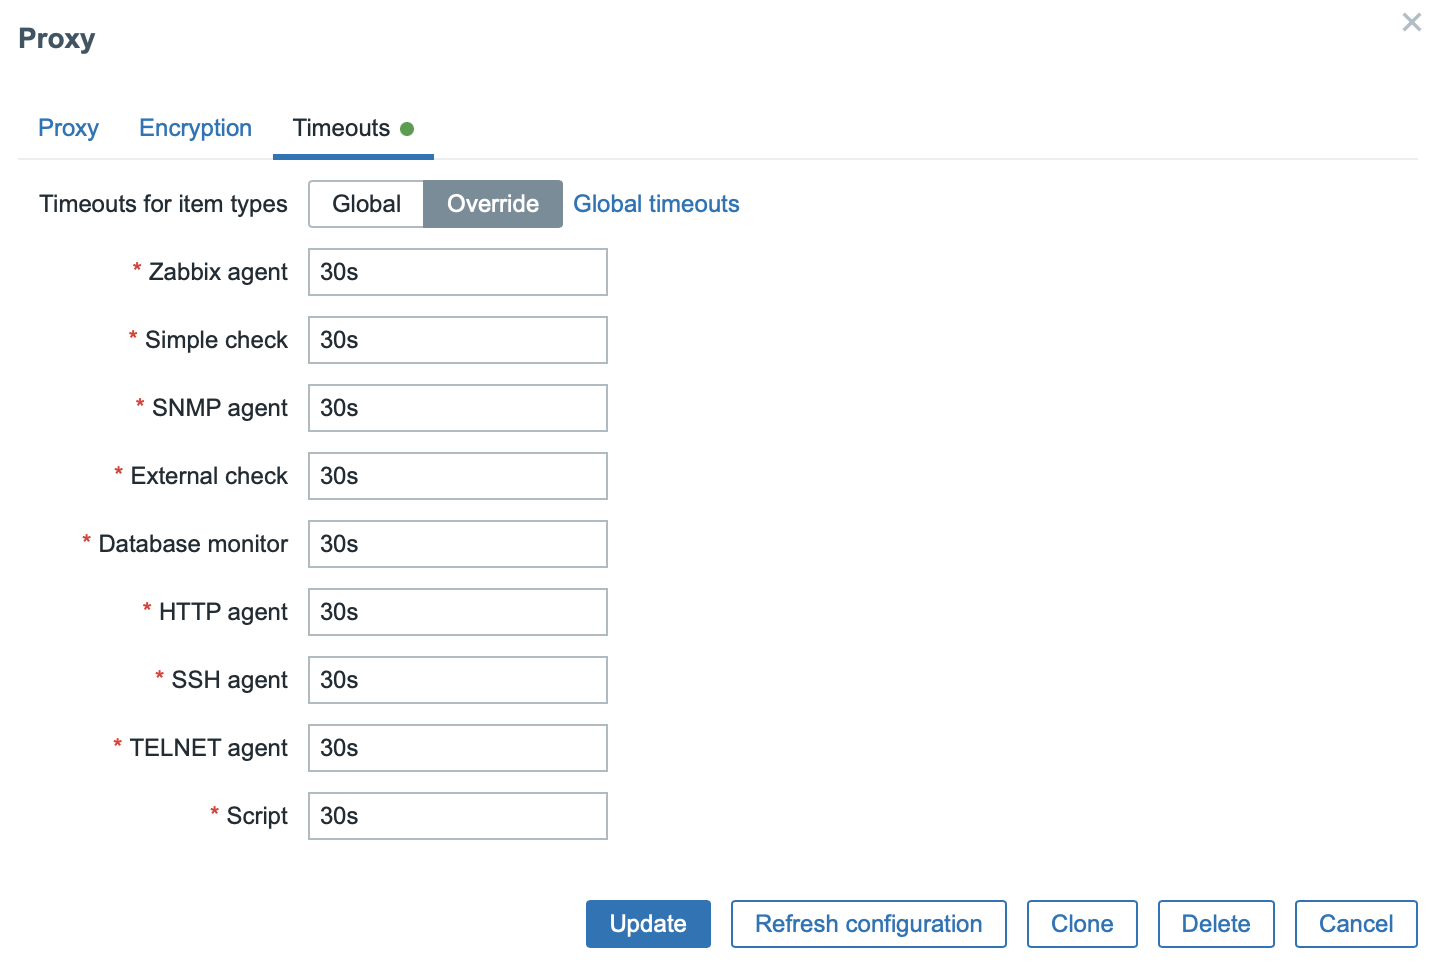This screenshot has height=966, width=1436.
Task: Switch to the Proxy tab
Action: tap(68, 128)
